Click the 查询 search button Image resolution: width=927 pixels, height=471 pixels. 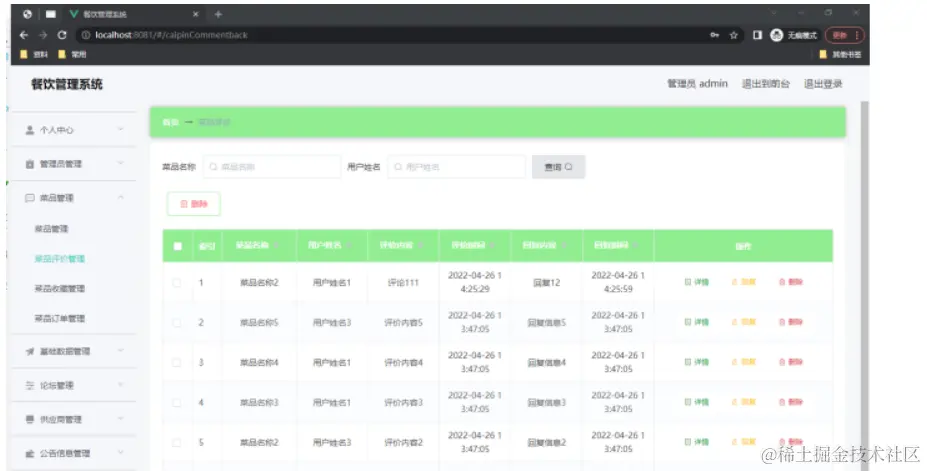(x=558, y=167)
